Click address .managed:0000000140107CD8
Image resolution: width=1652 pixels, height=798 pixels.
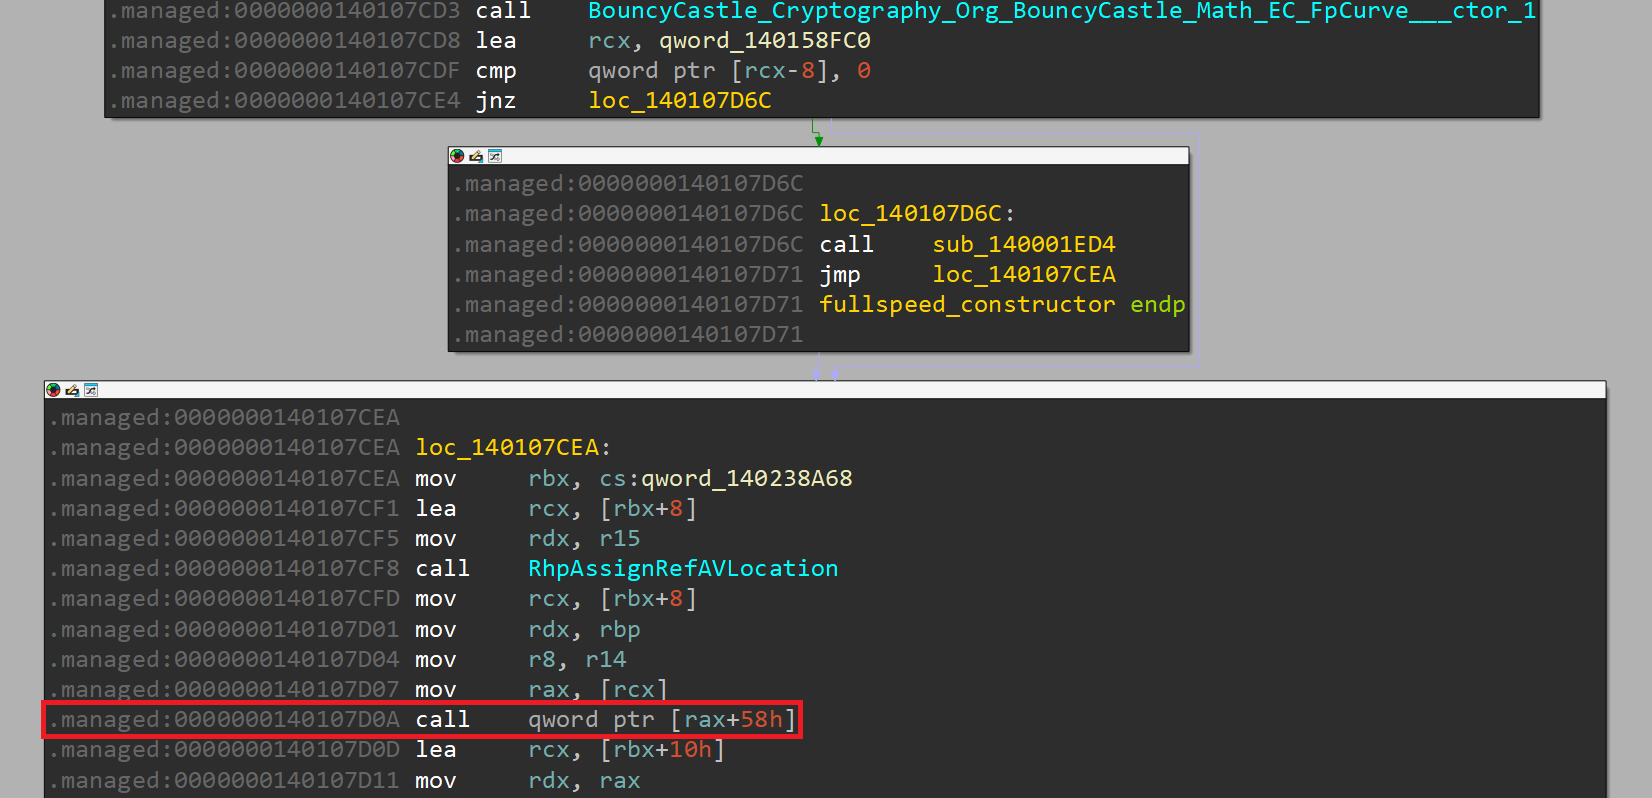285,41
